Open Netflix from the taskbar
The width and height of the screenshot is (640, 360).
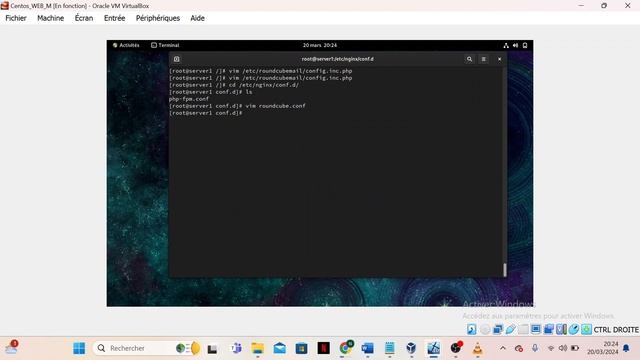(324, 348)
